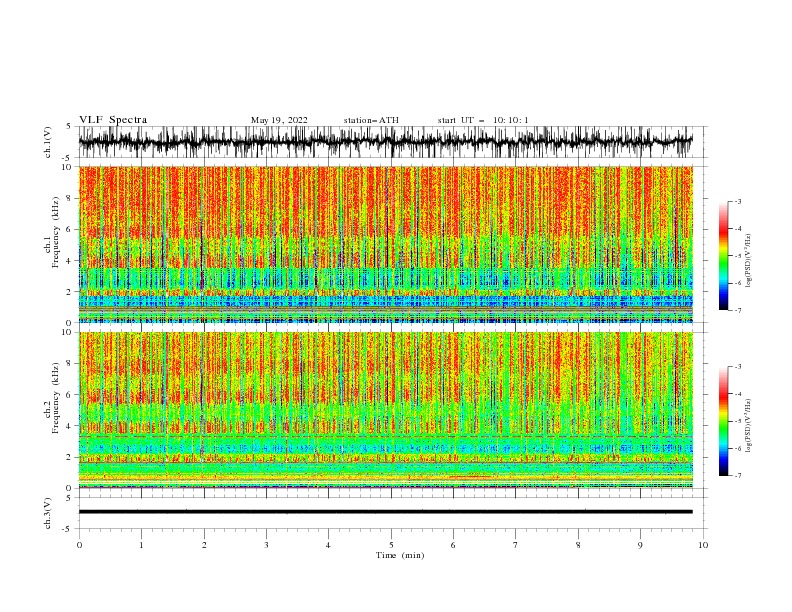Viewport: 792px width, 612px height.
Task: Click the "-5" tick on ch.1 colorbar
Action: (x=738, y=256)
